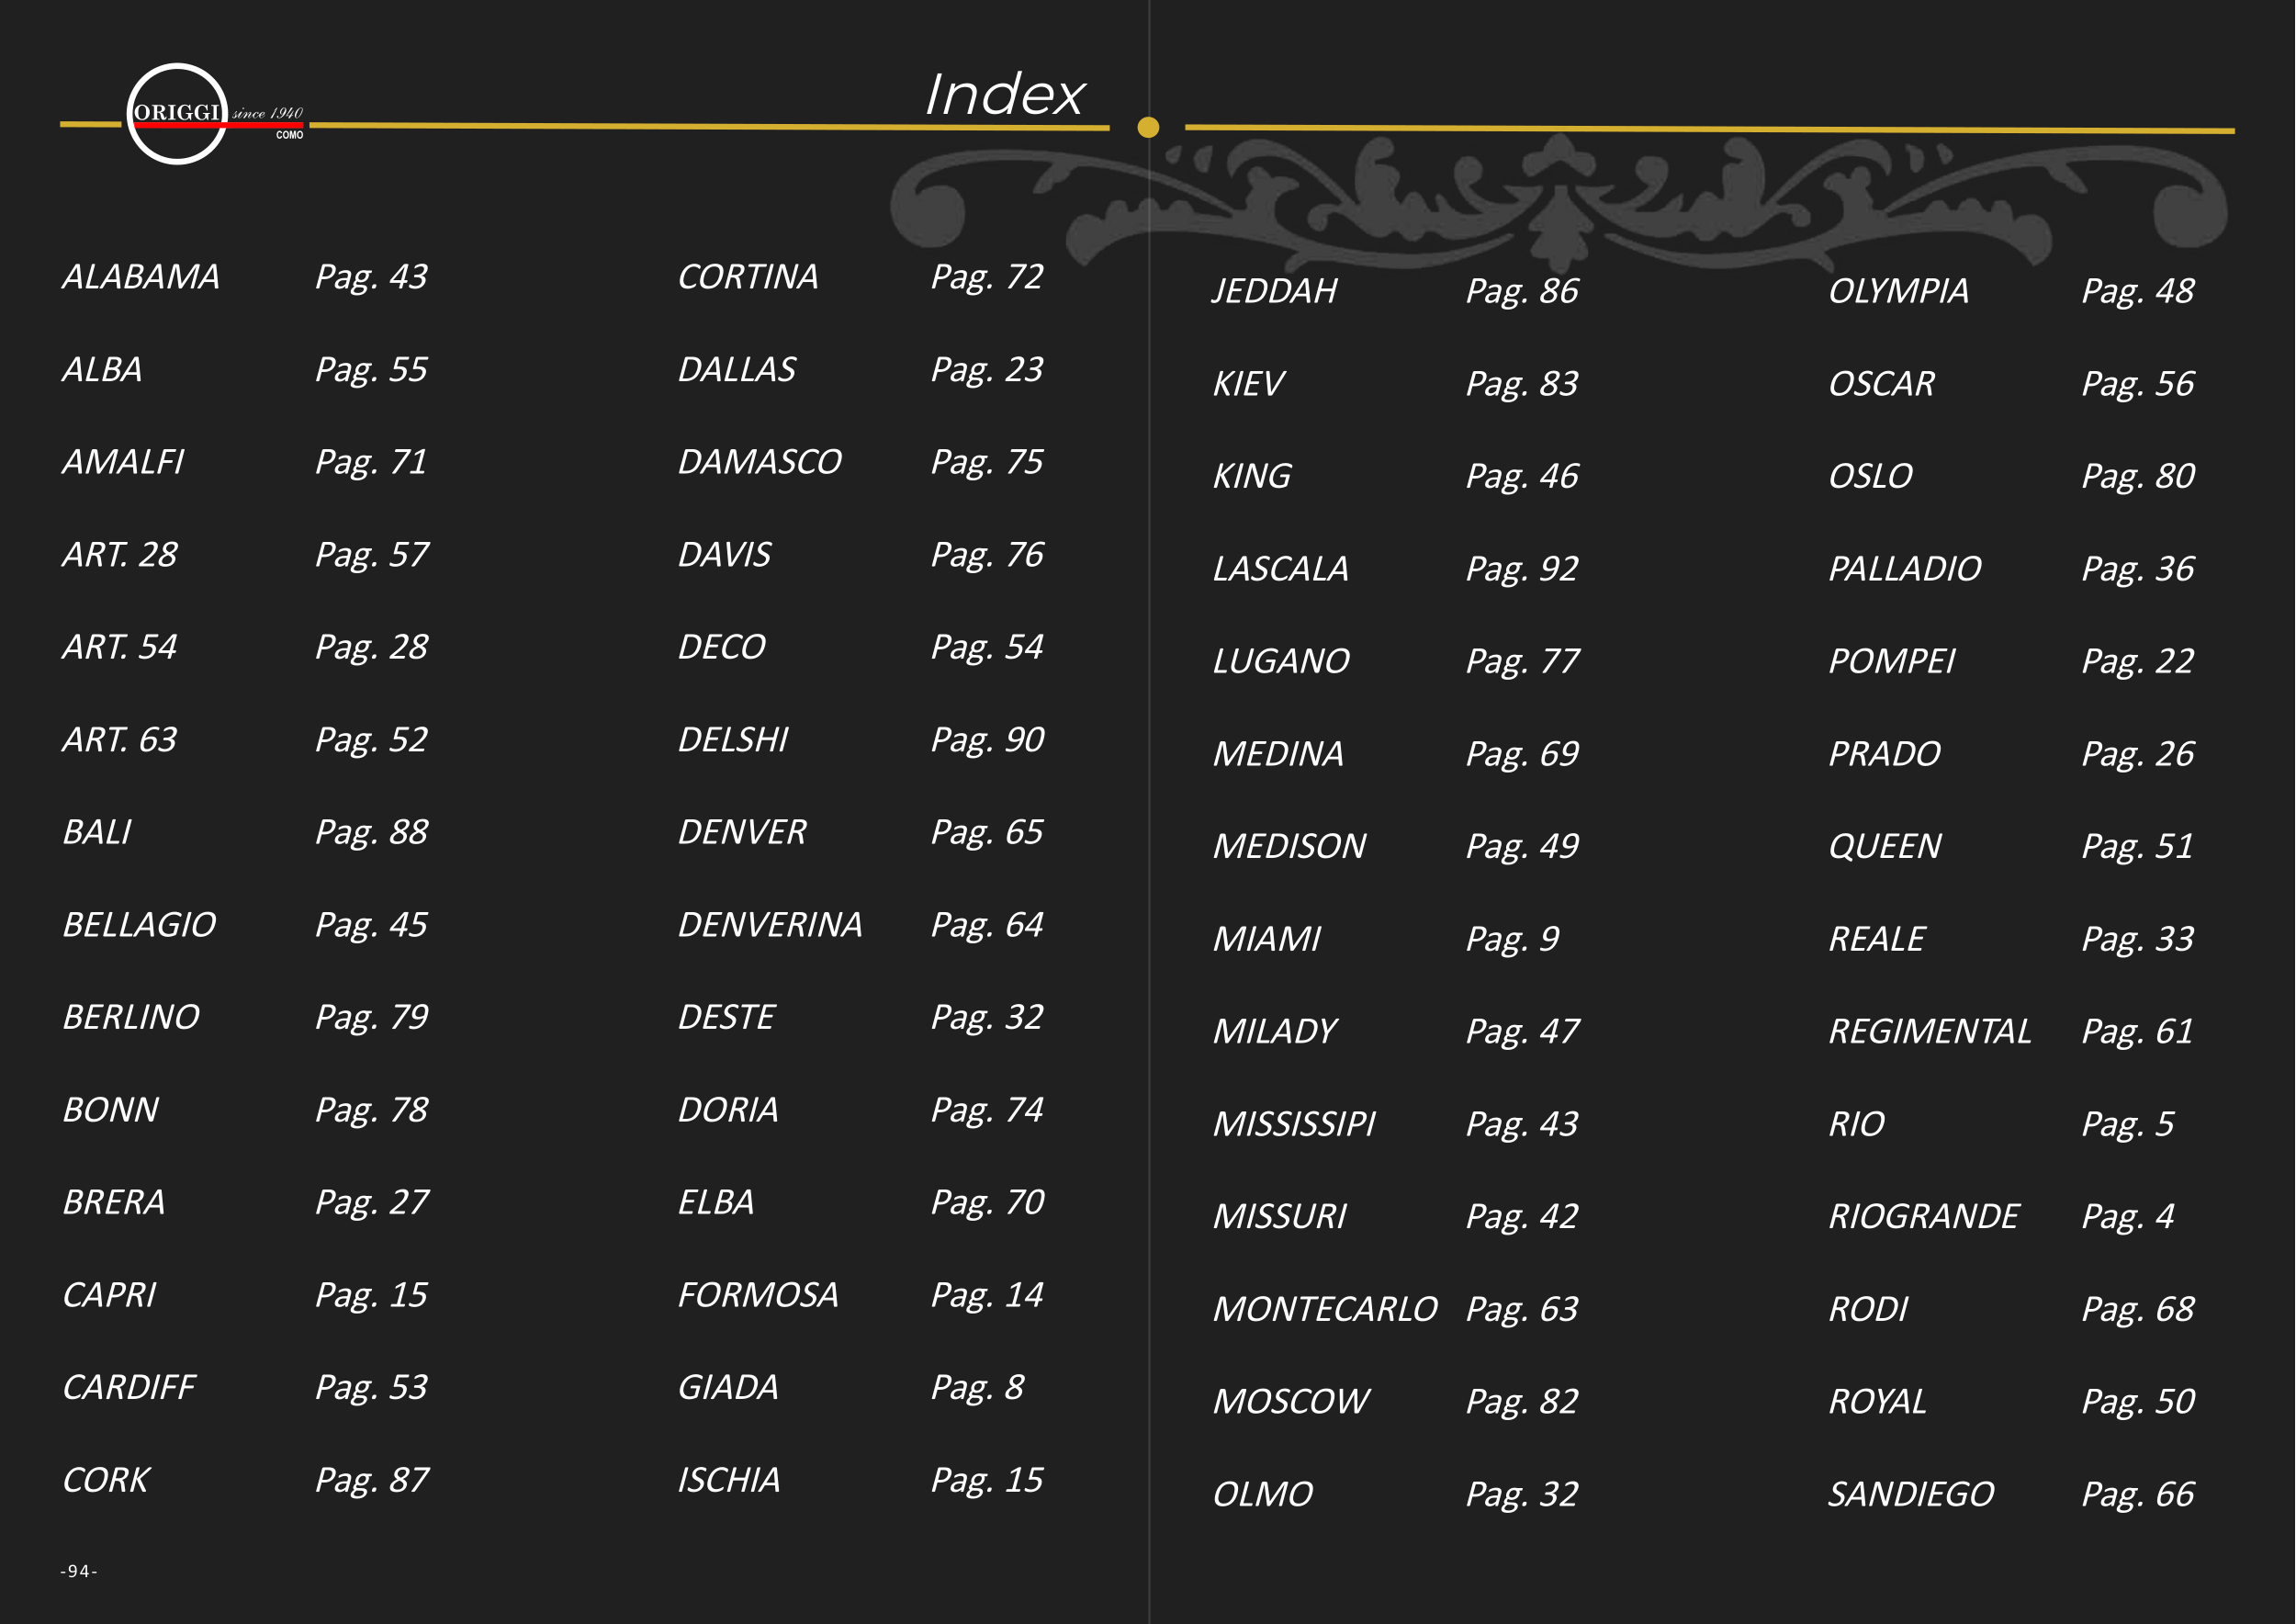
Task: Open the ALABAMA index entry
Action: [x=141, y=277]
